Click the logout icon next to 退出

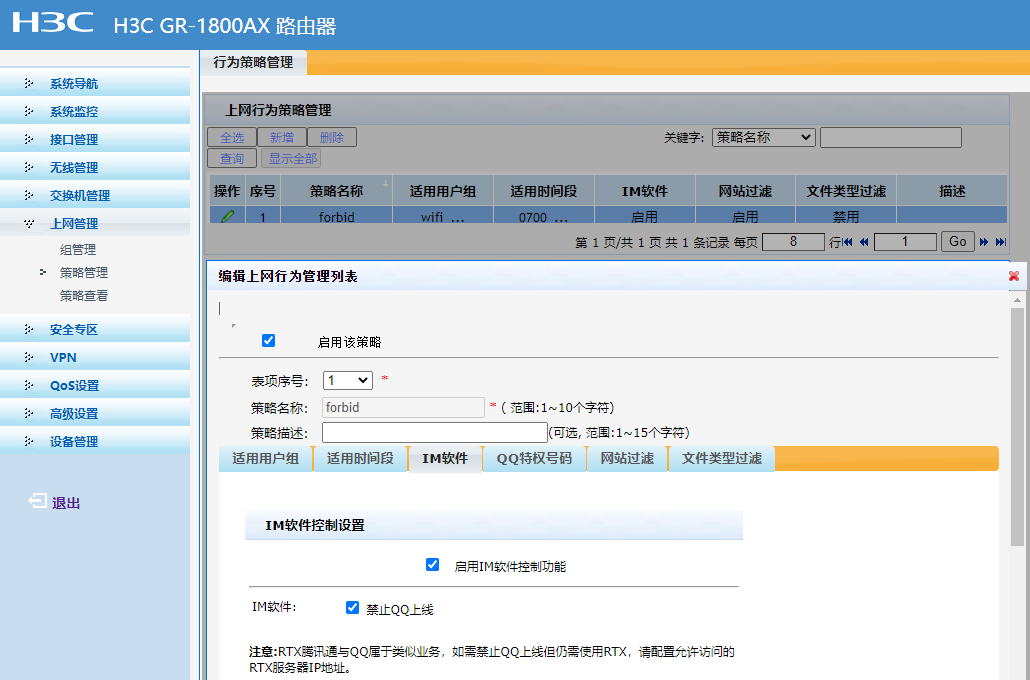(37, 501)
